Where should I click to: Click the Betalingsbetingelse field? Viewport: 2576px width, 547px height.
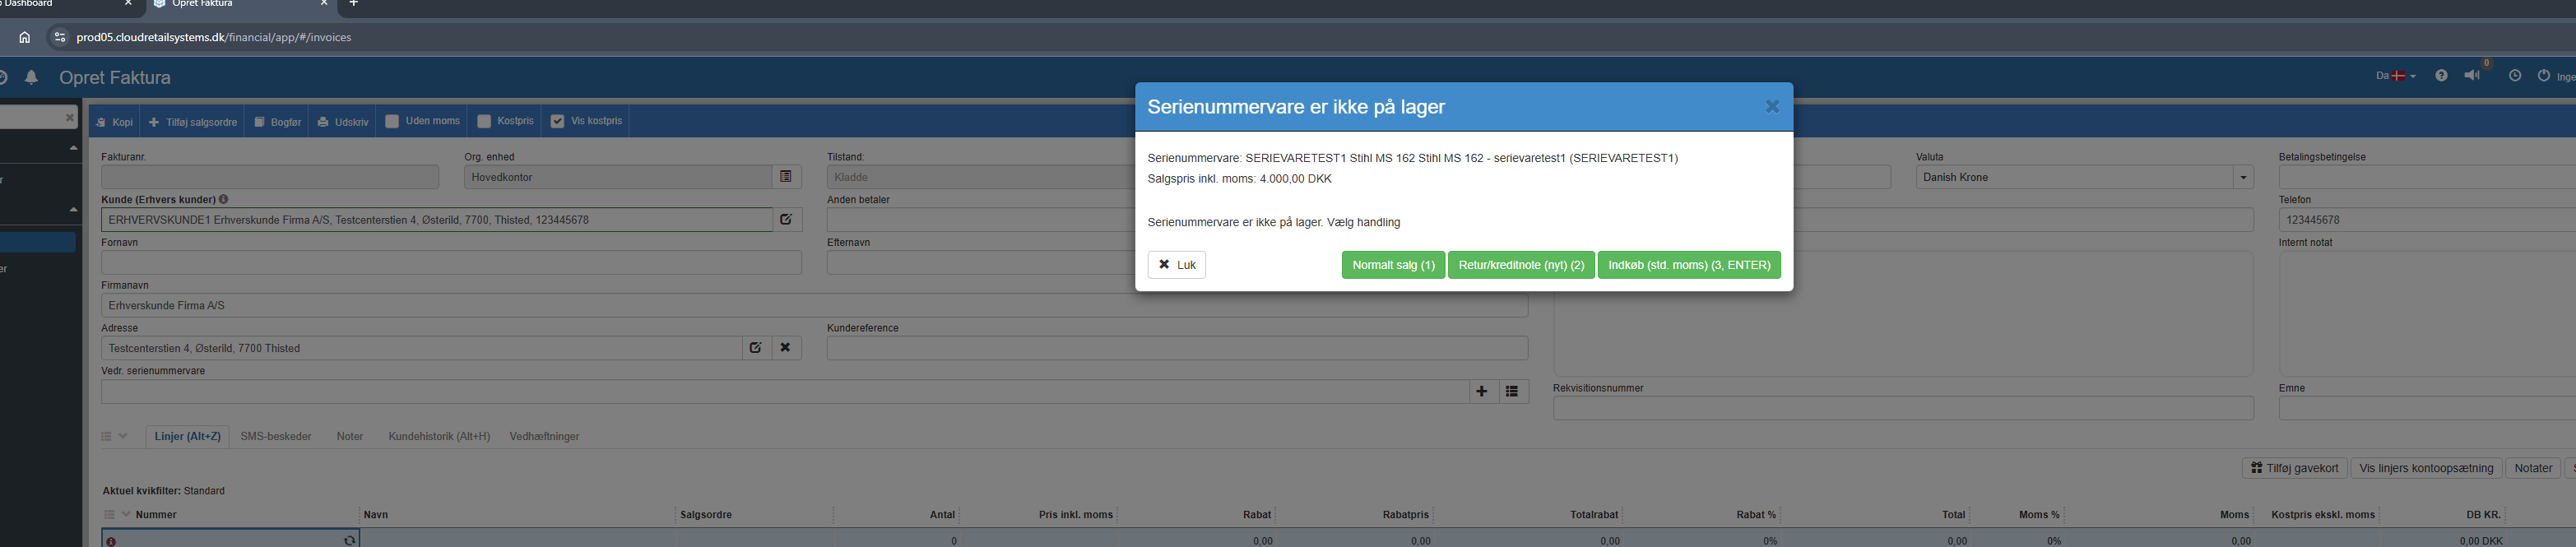(2427, 177)
